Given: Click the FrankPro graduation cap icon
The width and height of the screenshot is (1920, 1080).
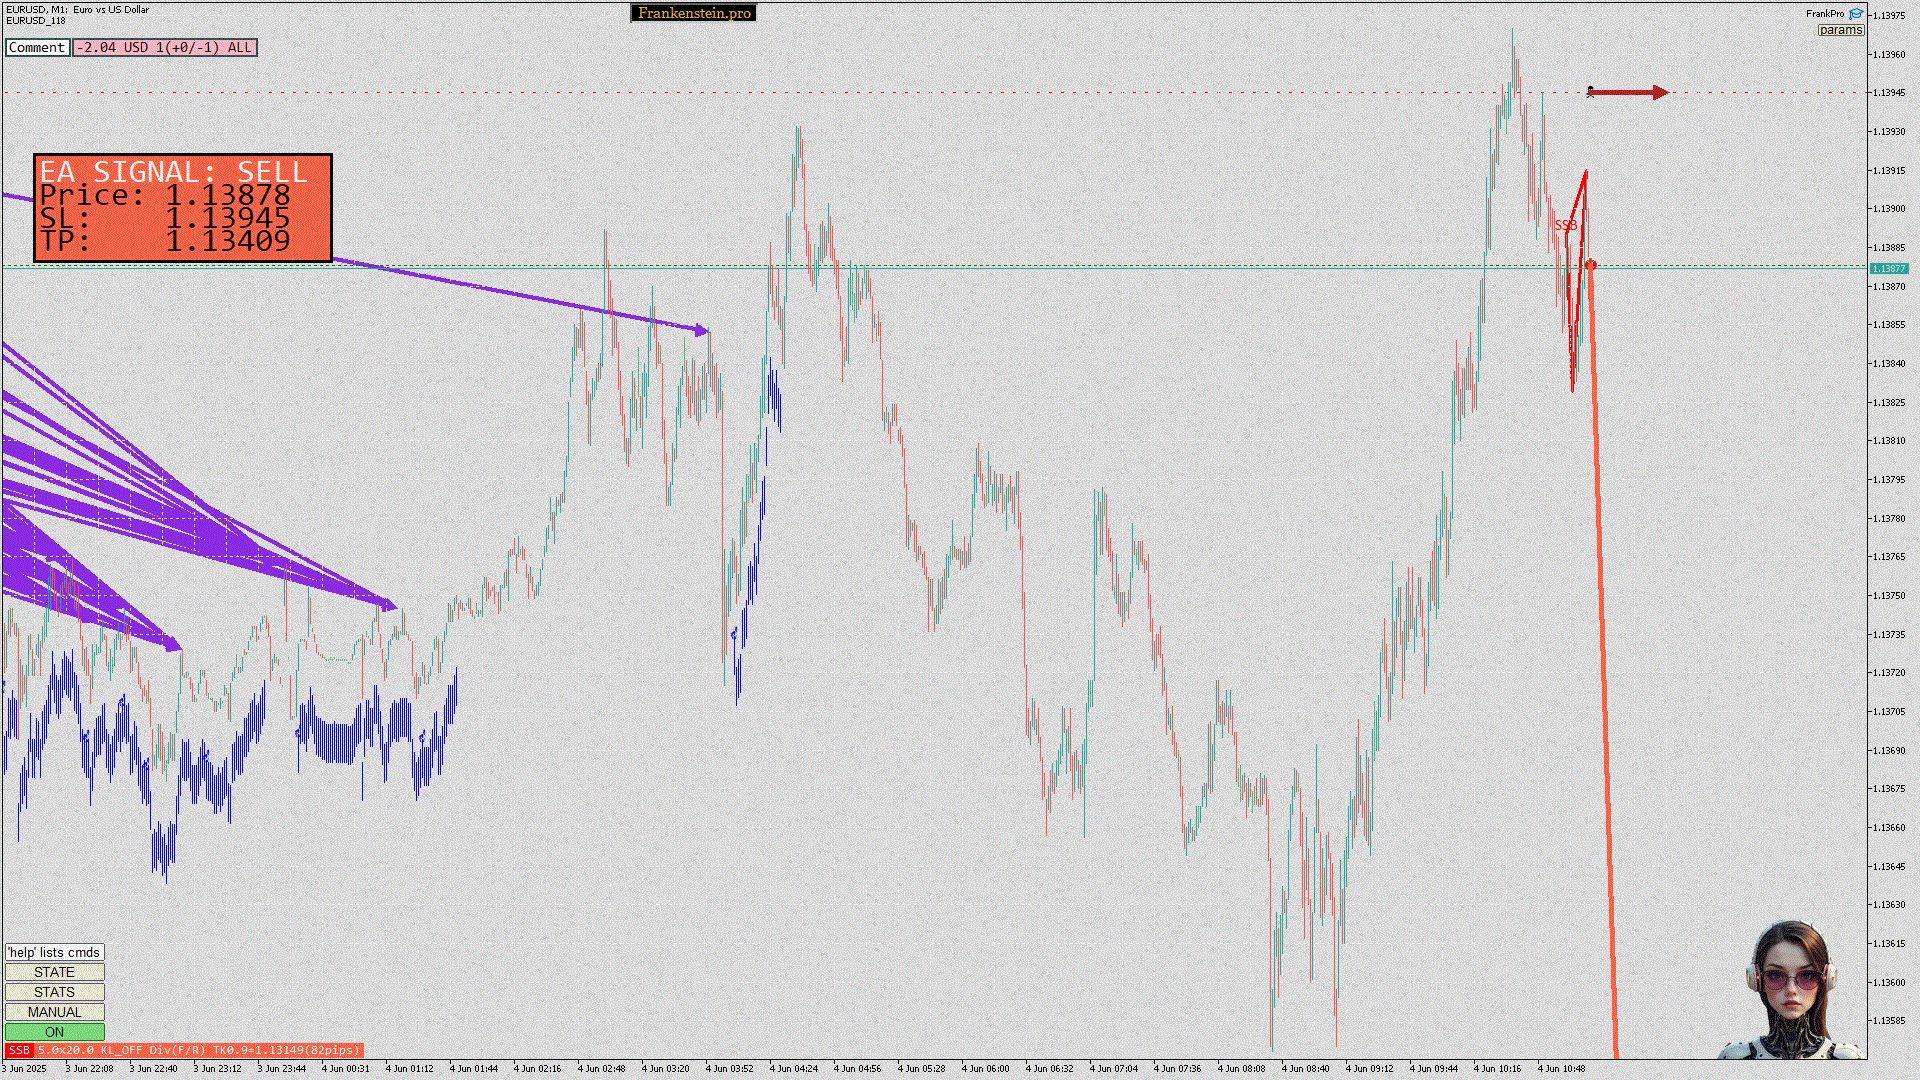Looking at the screenshot, I should pos(1856,14).
